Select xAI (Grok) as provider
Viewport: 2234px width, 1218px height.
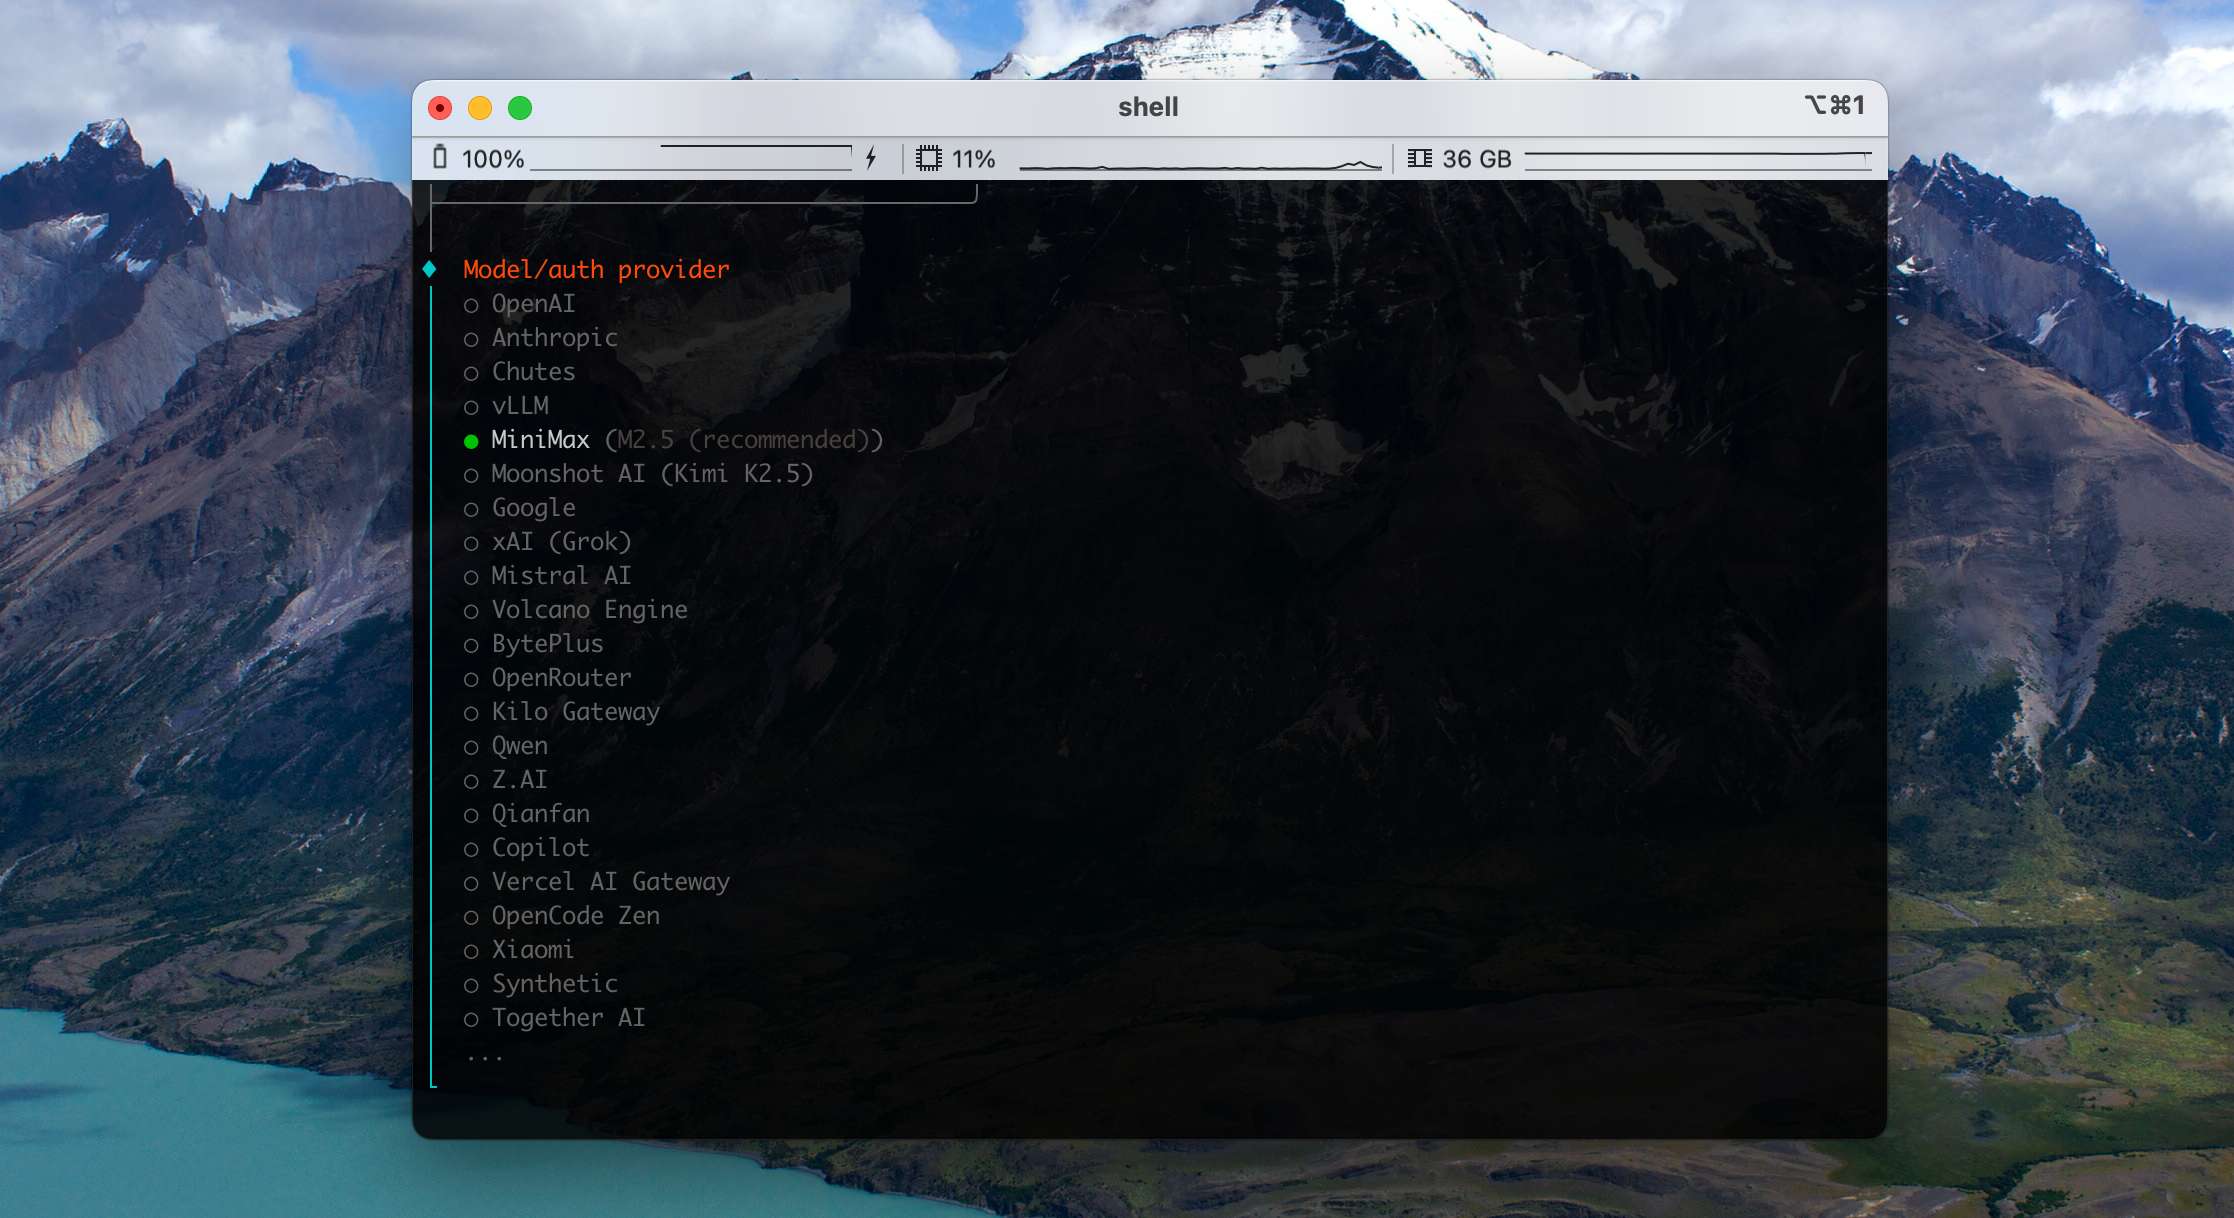click(560, 542)
